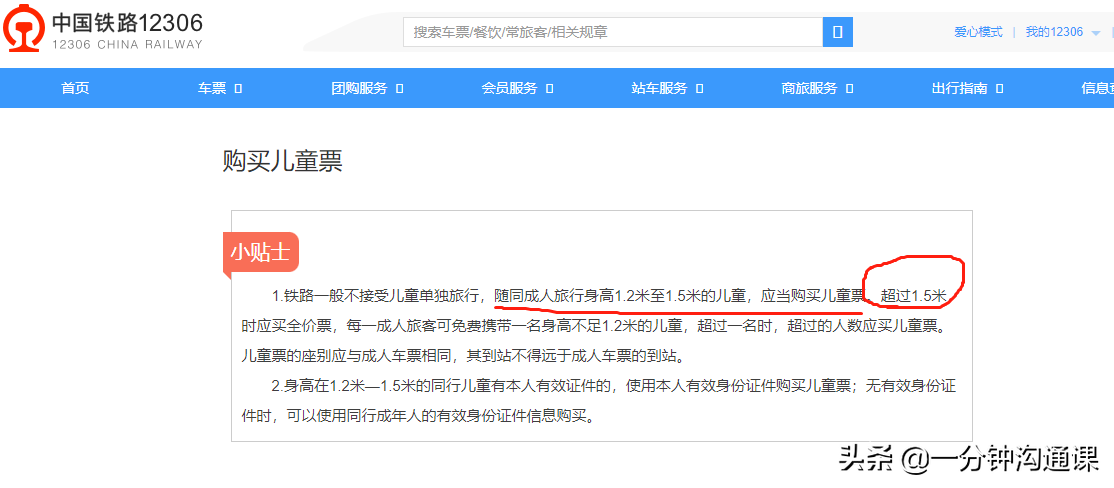The image size is (1114, 488).
Task: Select the 团购服务 menu item
Action: [359, 88]
